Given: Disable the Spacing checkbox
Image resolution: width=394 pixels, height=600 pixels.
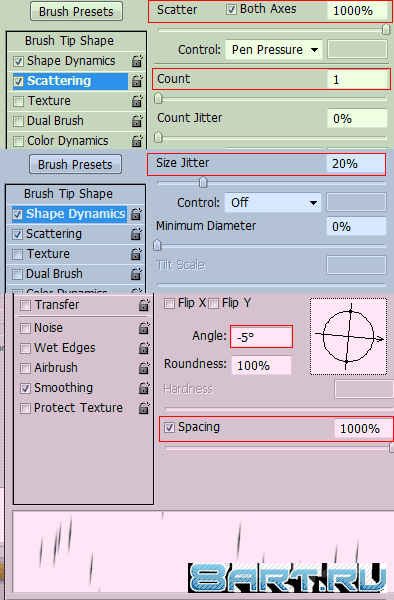Looking at the screenshot, I should [169, 427].
